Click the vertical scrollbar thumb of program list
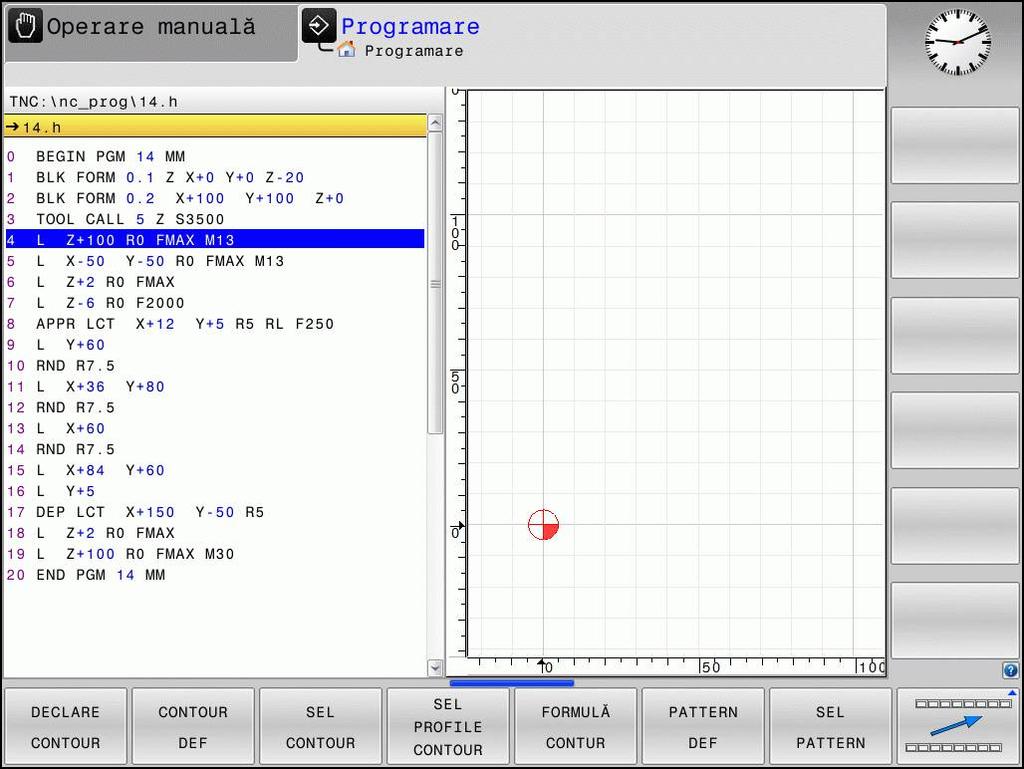This screenshot has width=1024, height=769. click(x=435, y=283)
